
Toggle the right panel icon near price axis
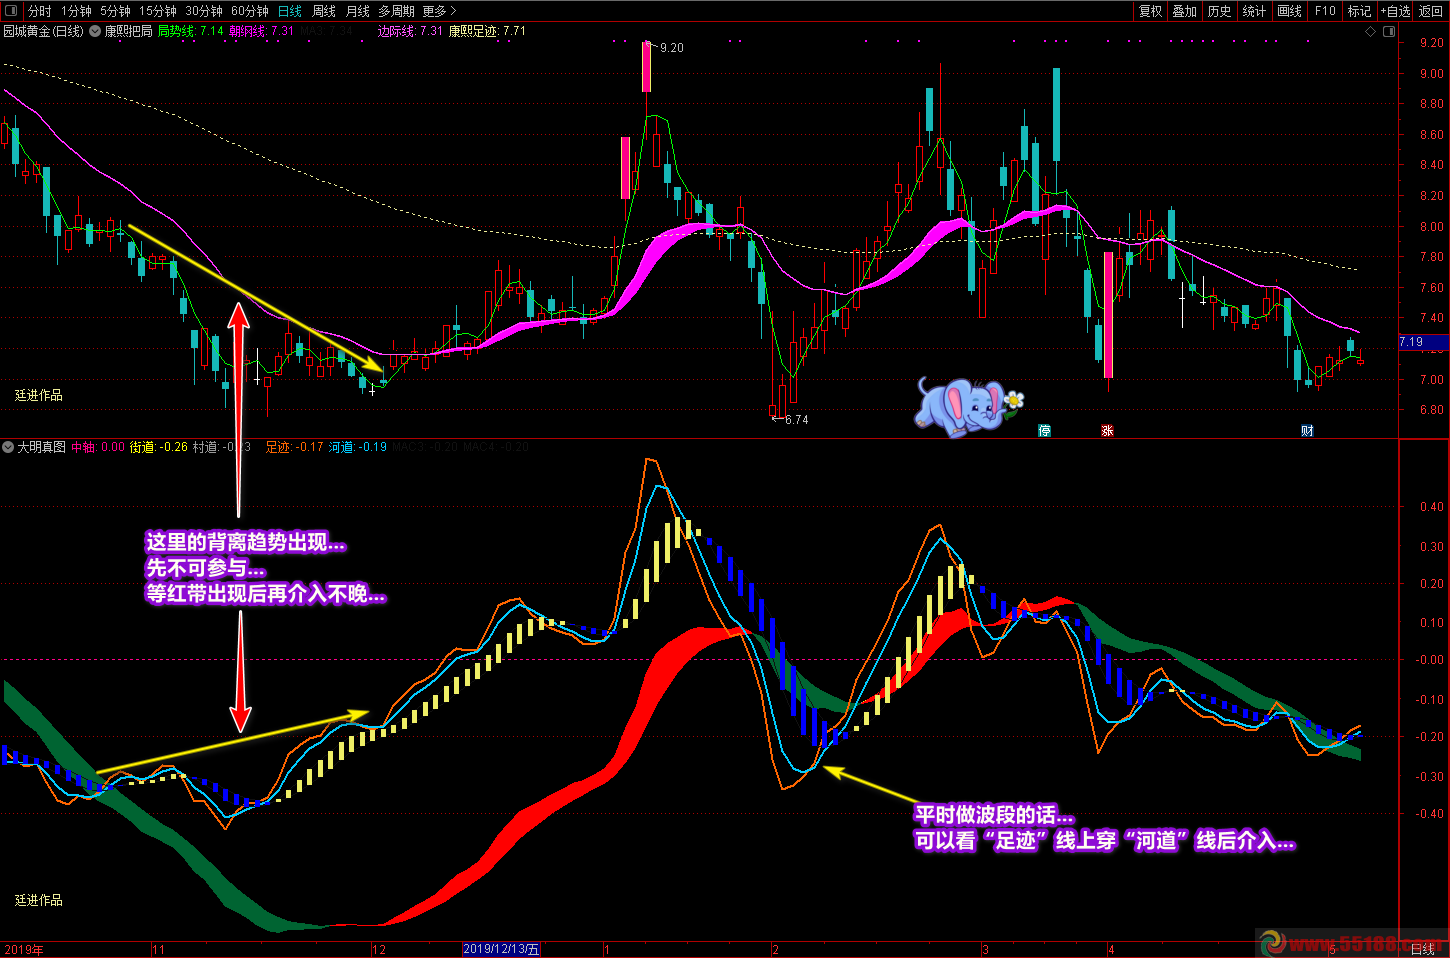pos(1389,32)
